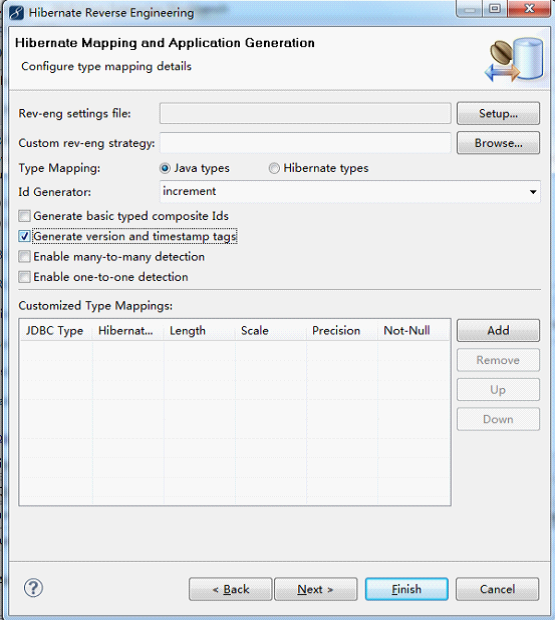This screenshot has width=555, height=622.
Task: Click the Precision column header
Action: pyautogui.click(x=342, y=330)
